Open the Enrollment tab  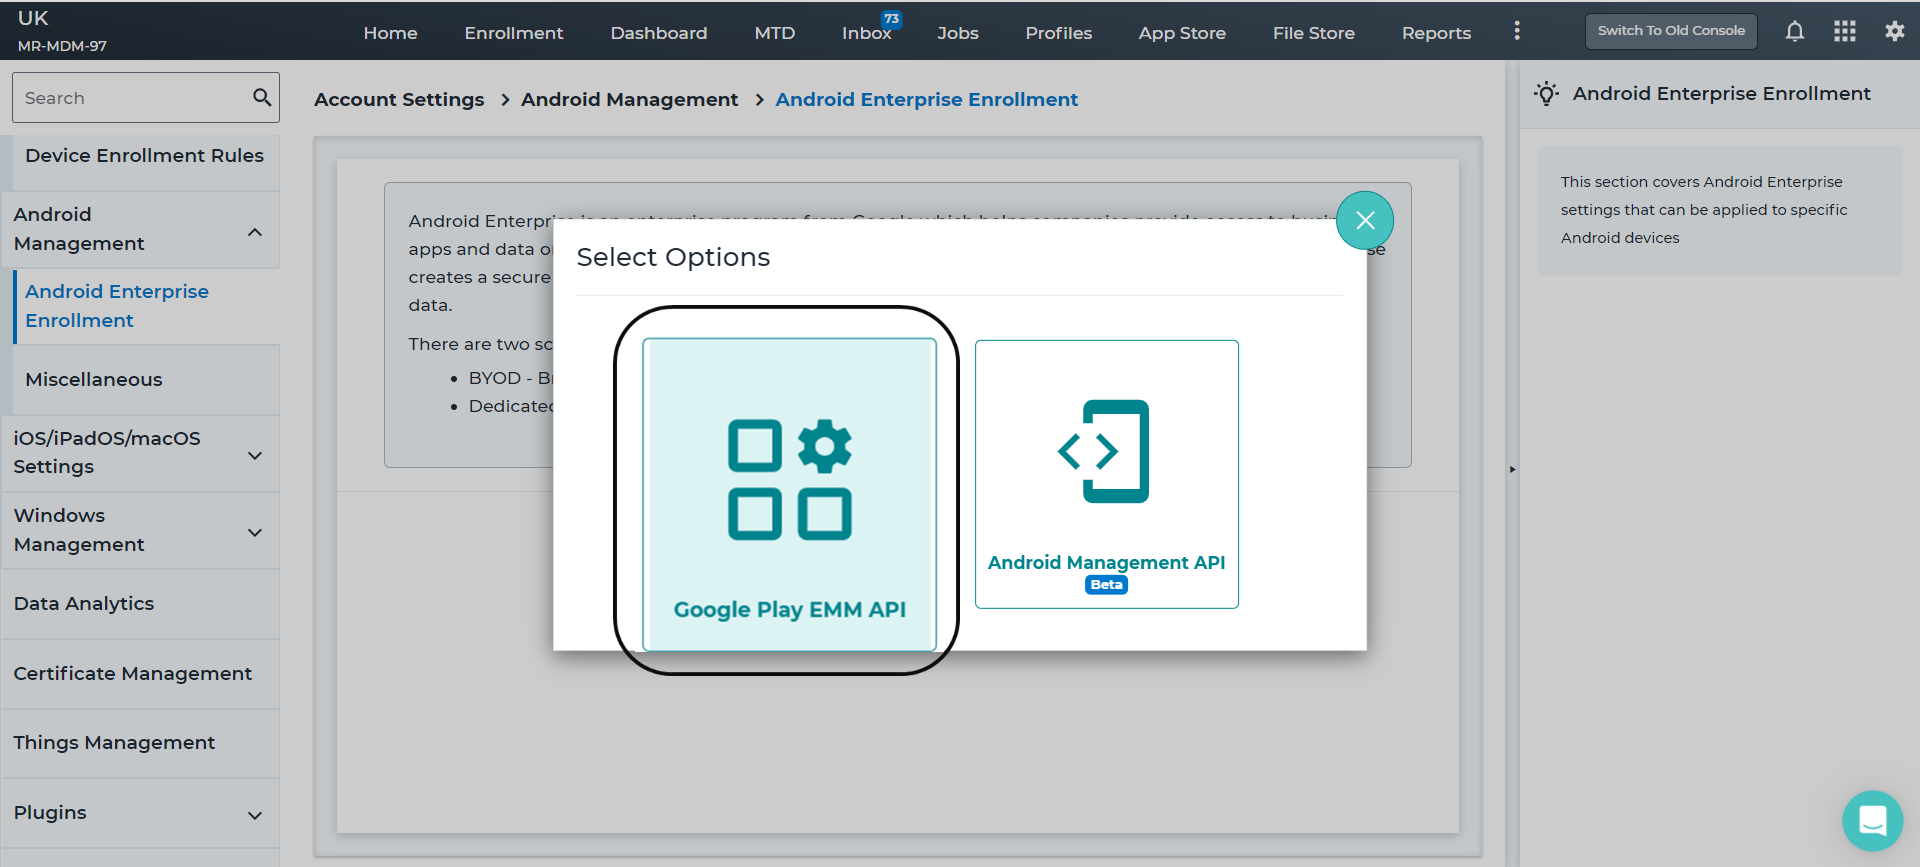[x=514, y=33]
